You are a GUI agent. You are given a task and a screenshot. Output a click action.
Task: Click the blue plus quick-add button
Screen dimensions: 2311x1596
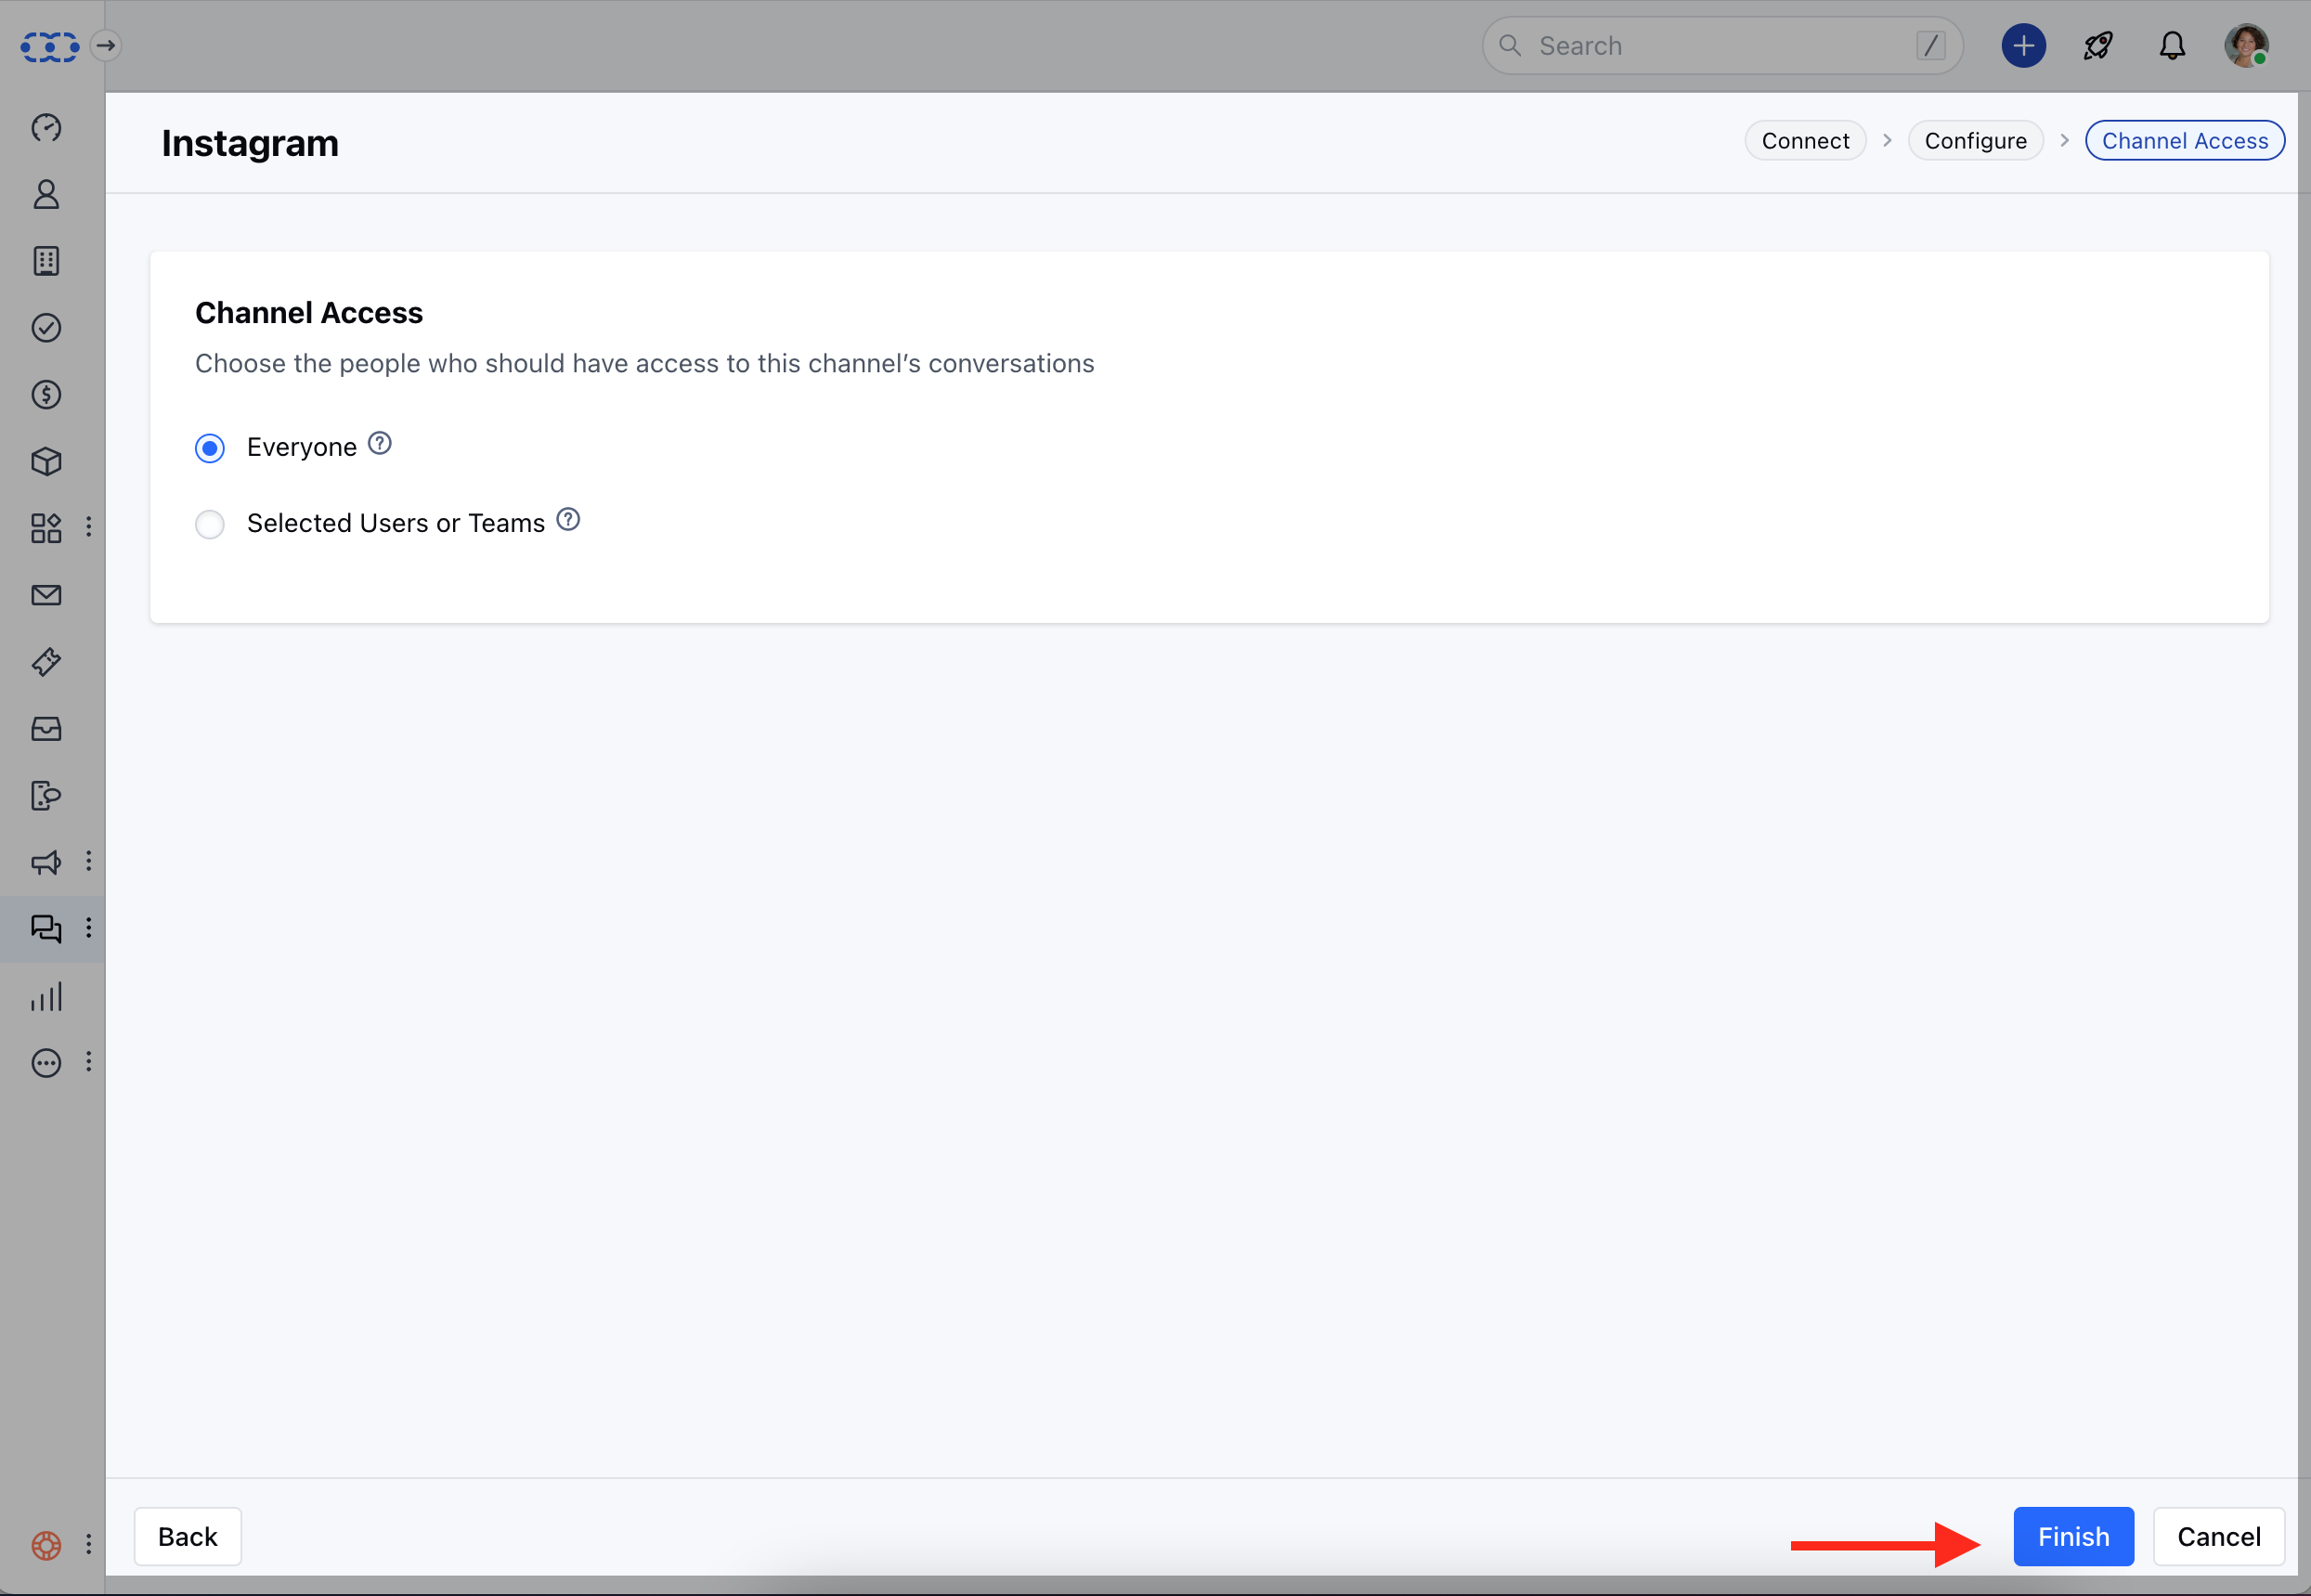click(x=2024, y=46)
